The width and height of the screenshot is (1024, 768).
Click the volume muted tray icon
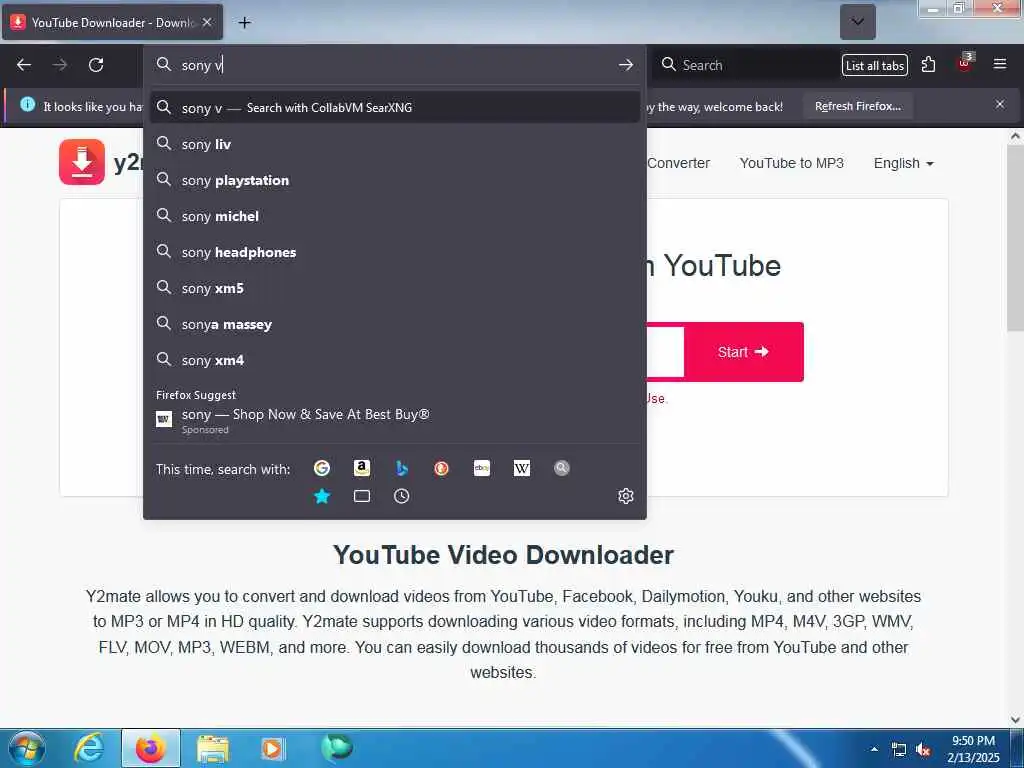[x=923, y=750]
